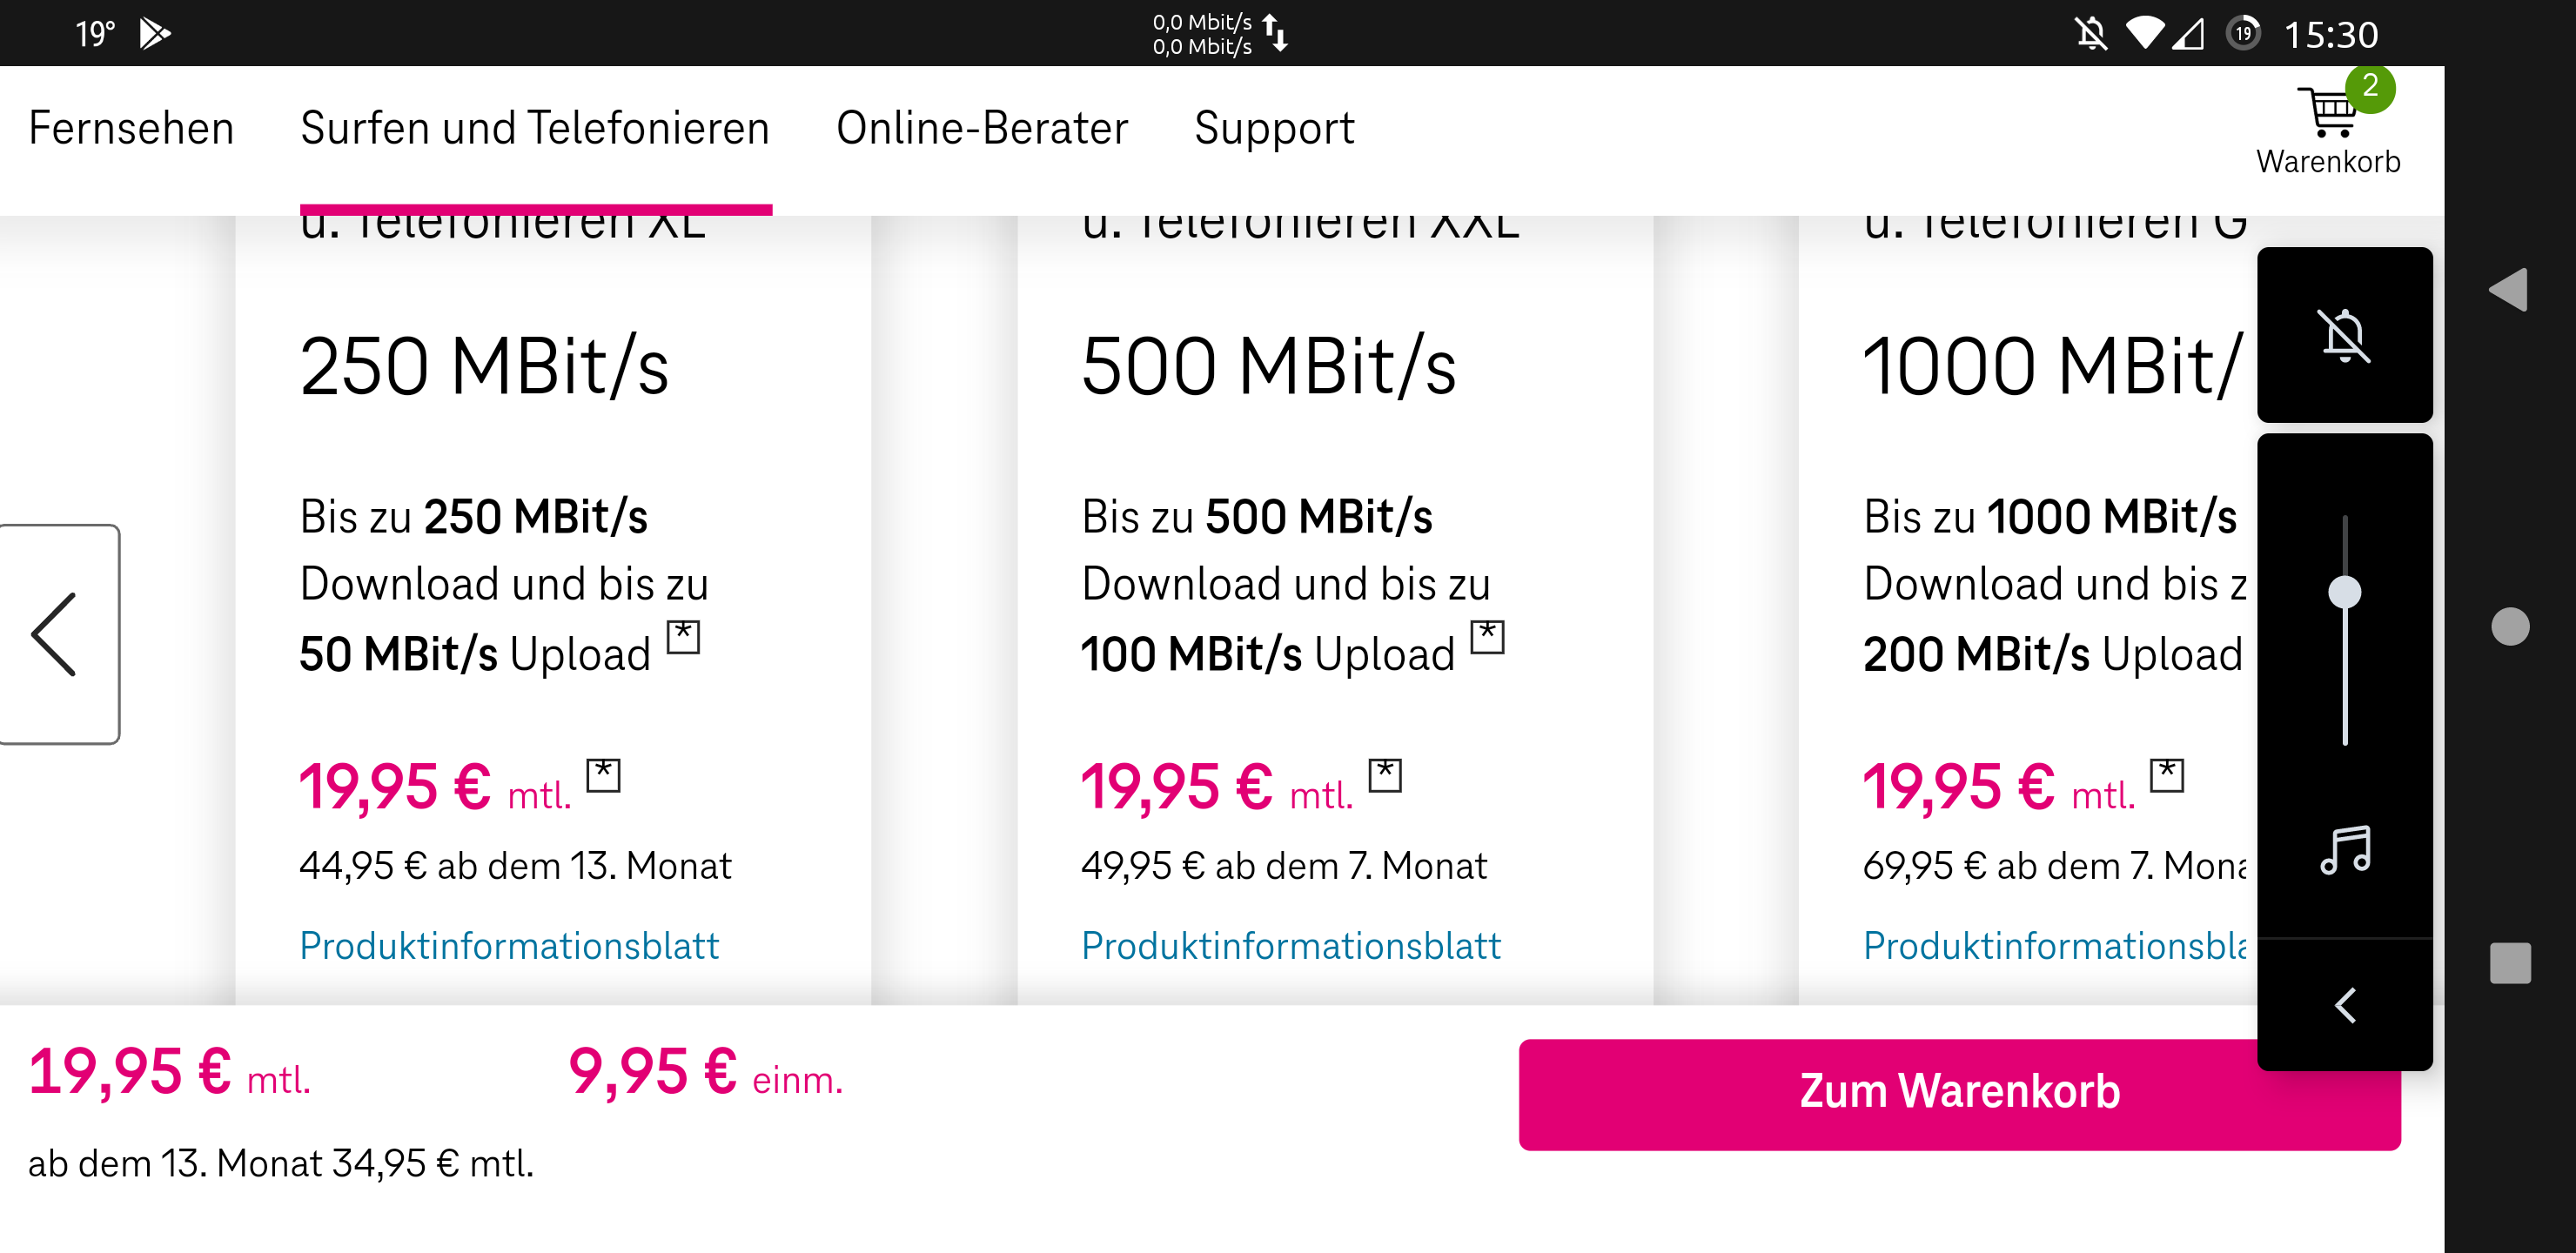Tap the Android home circle button

pos(2510,626)
